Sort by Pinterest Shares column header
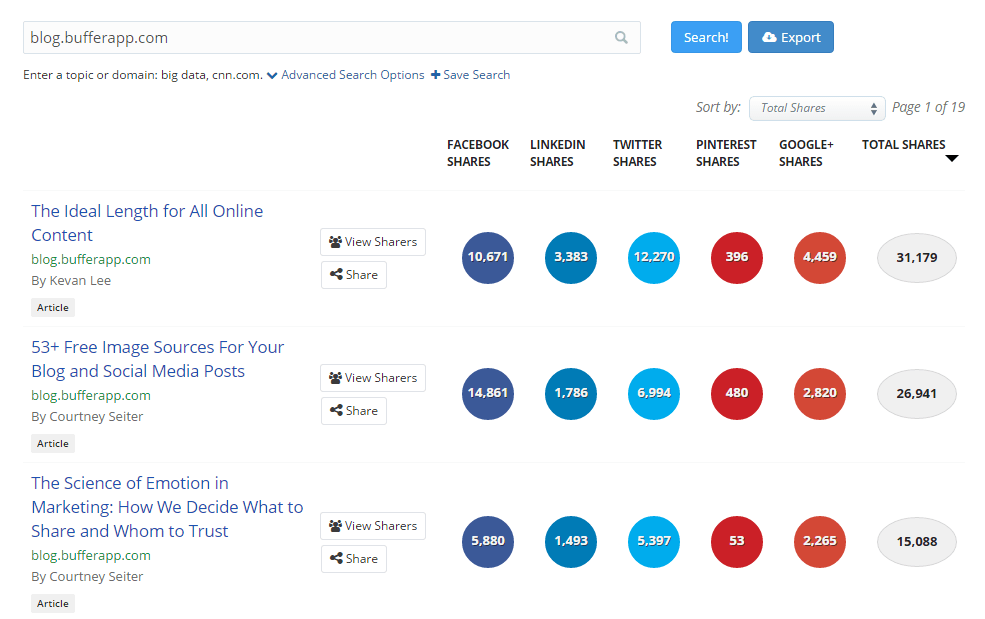The image size is (985, 619). pos(726,153)
